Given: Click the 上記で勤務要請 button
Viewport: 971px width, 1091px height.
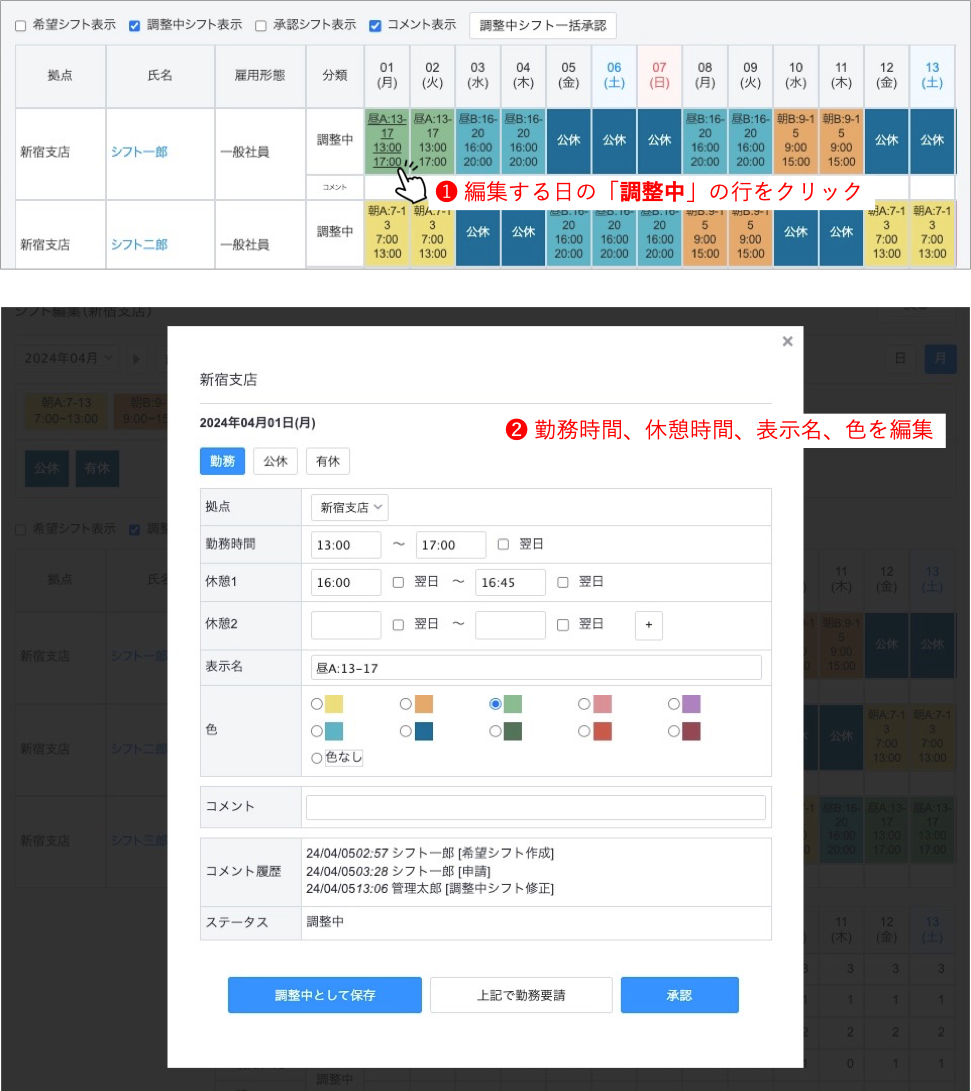Looking at the screenshot, I should 521,996.
